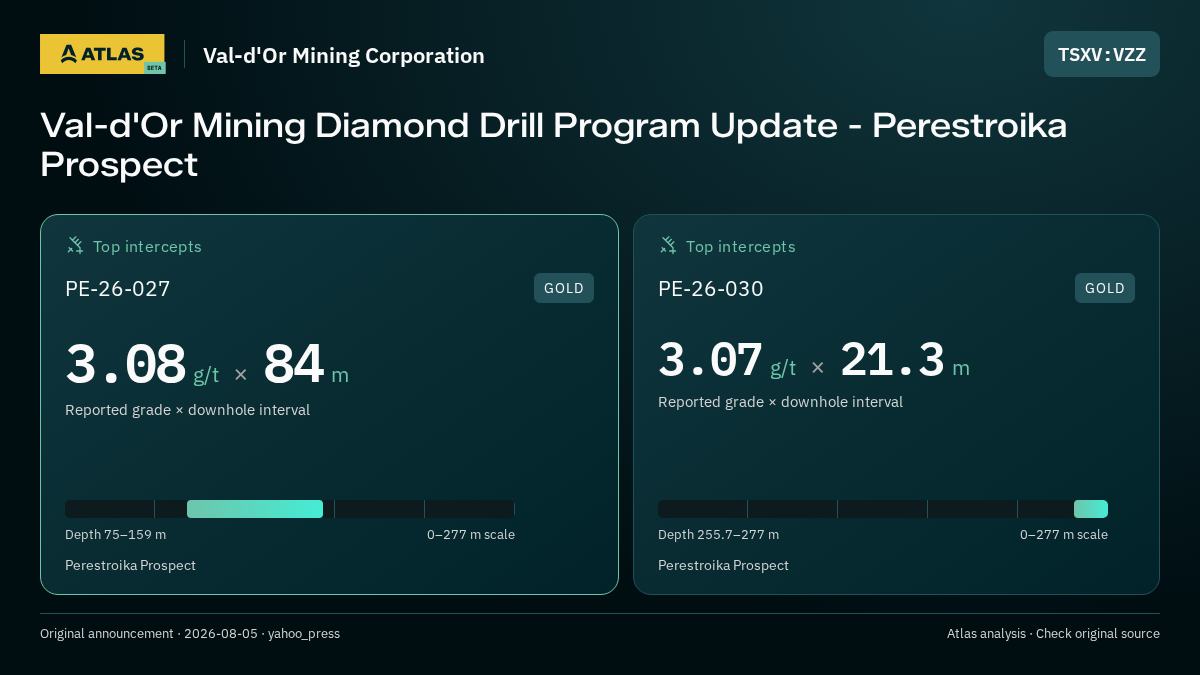Click 'Perestroika Prospect' in PE-26-027 card
The width and height of the screenshot is (1200, 675).
[131, 566]
